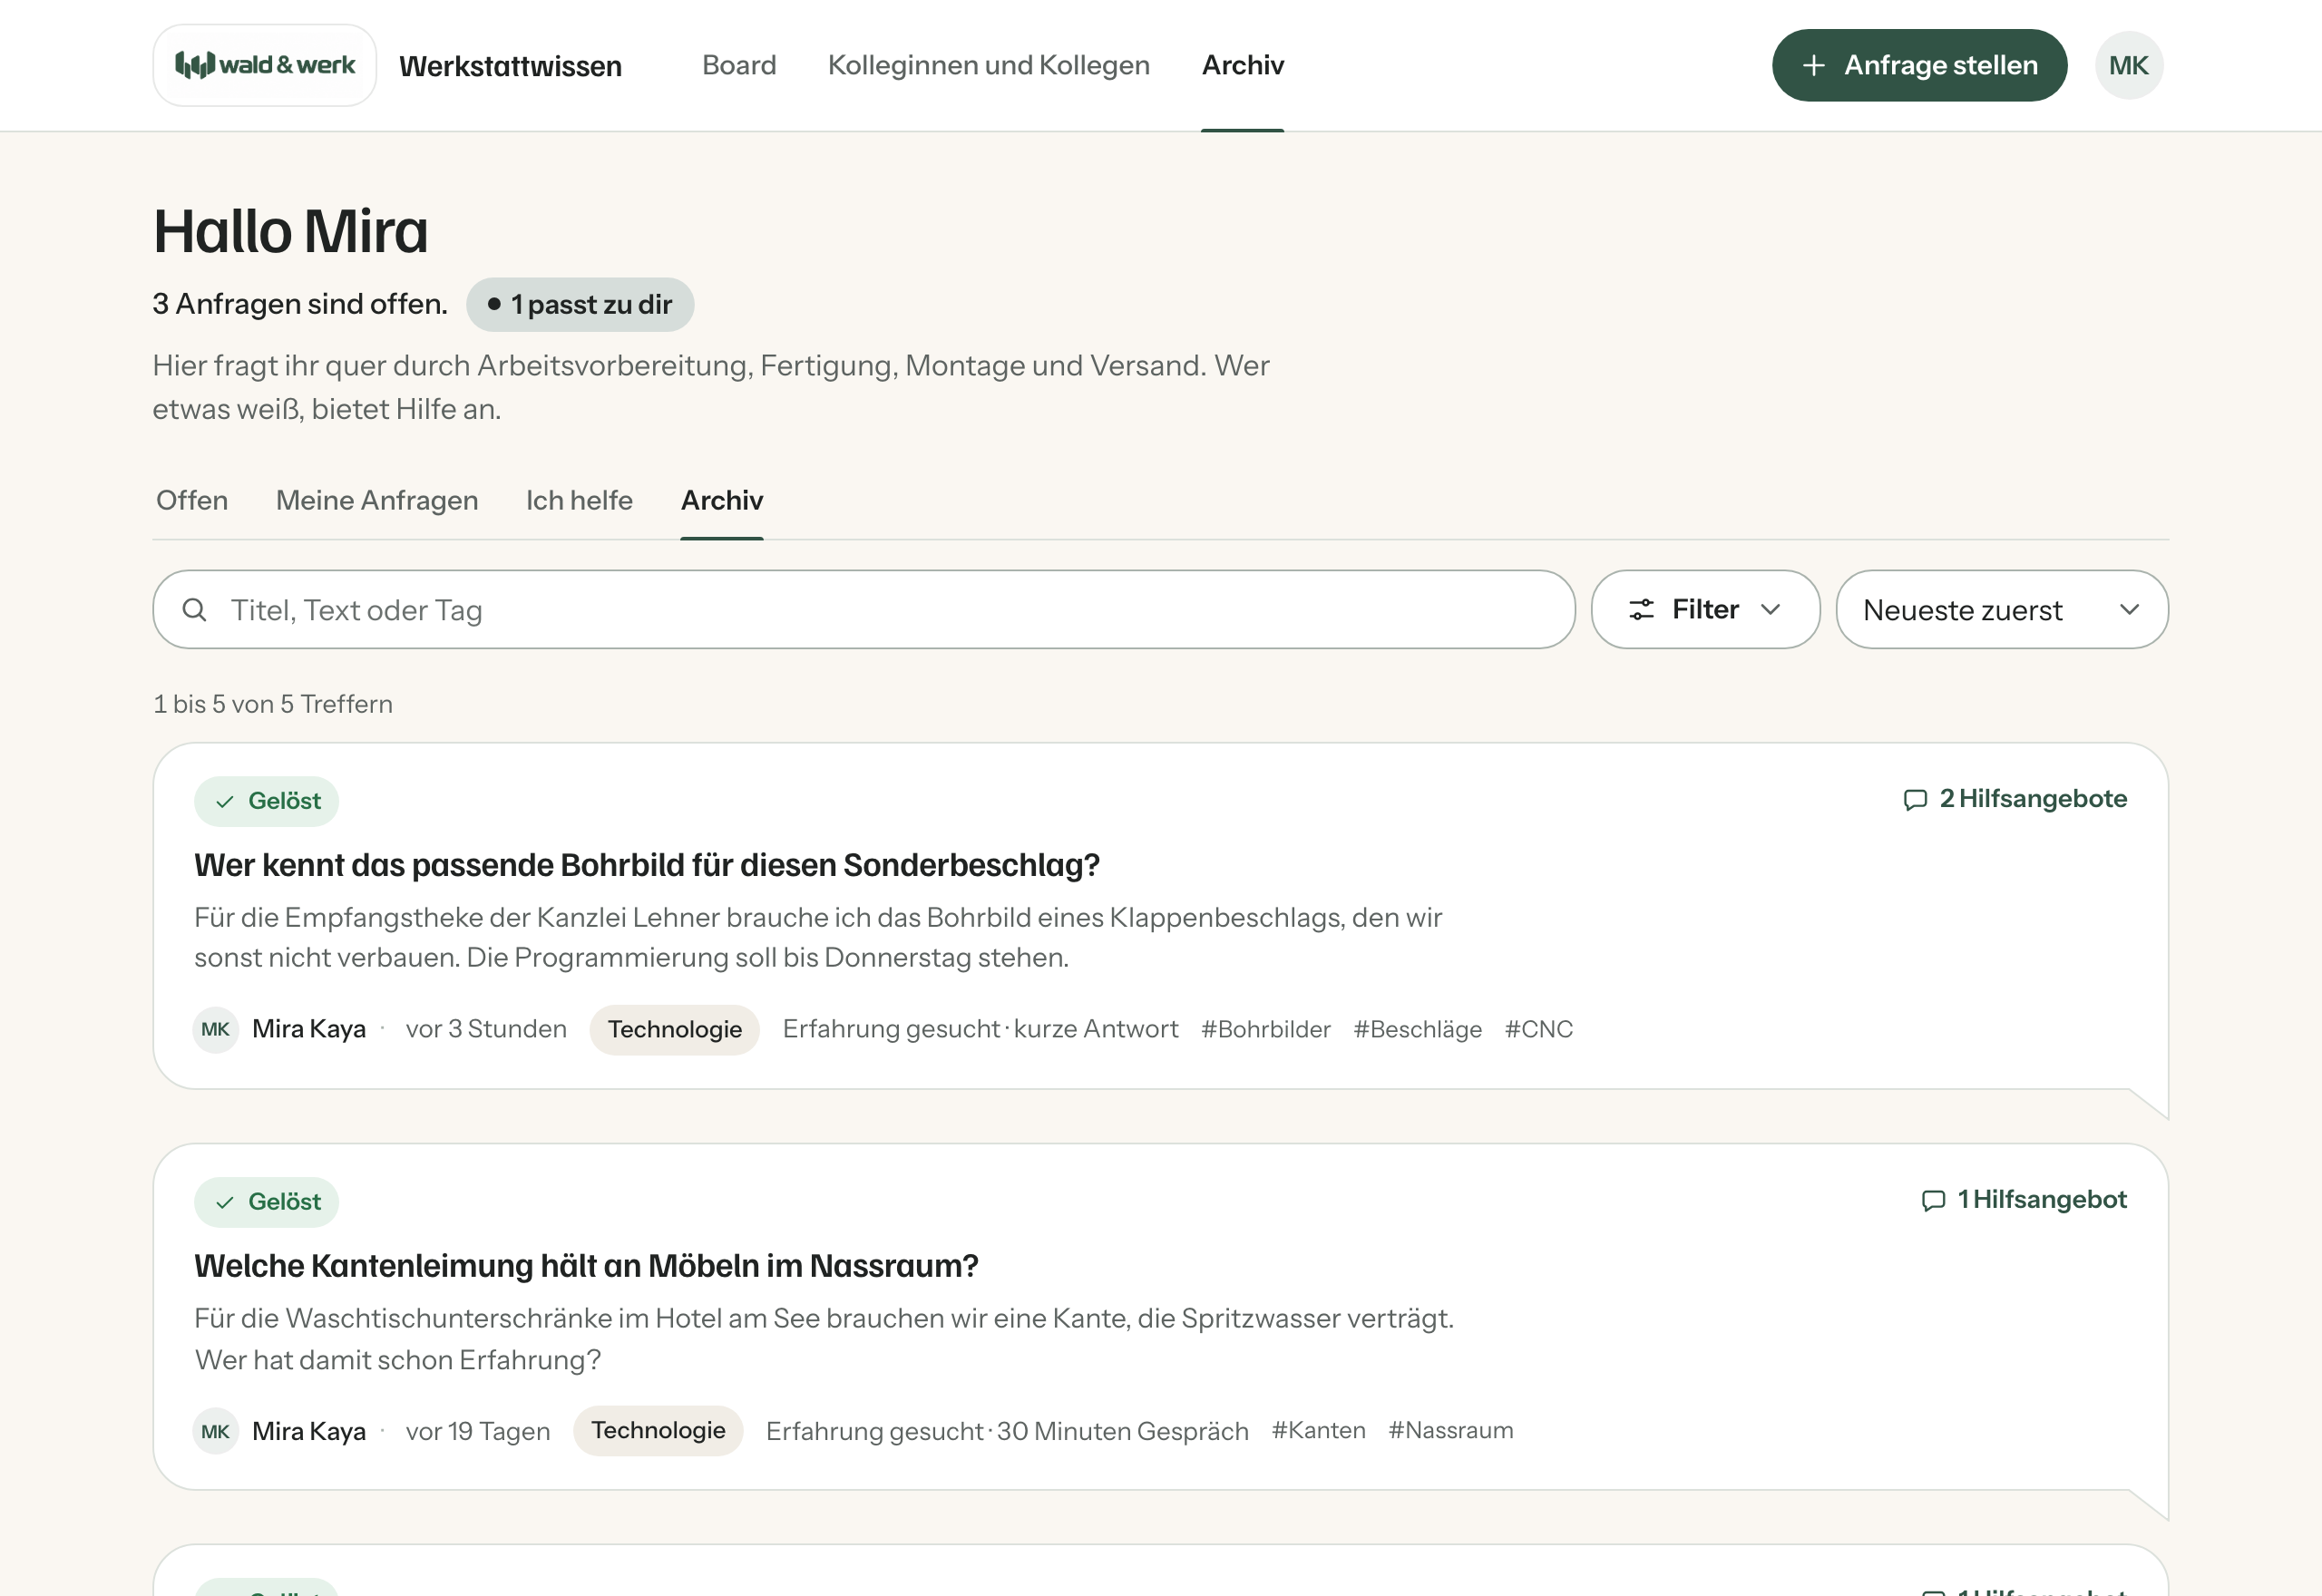Click checkmark in Gelöst badge of Bohrbild card
Viewport: 2322px width, 1596px height.
(x=225, y=801)
